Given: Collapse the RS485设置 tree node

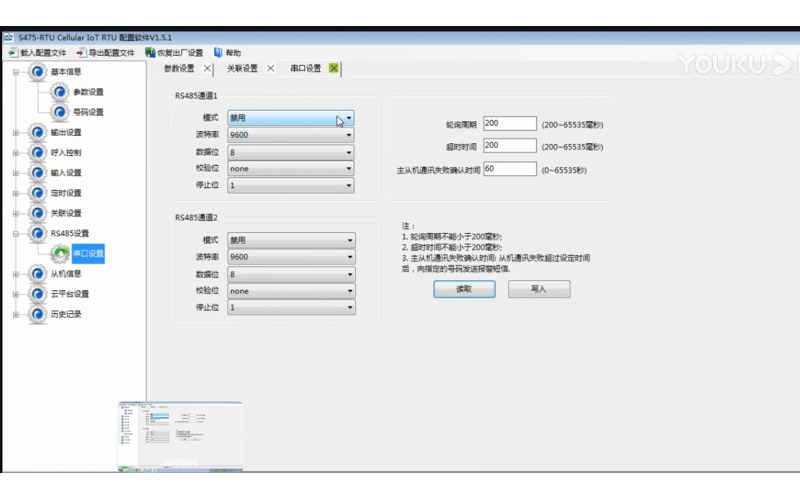Looking at the screenshot, I should click(x=16, y=234).
